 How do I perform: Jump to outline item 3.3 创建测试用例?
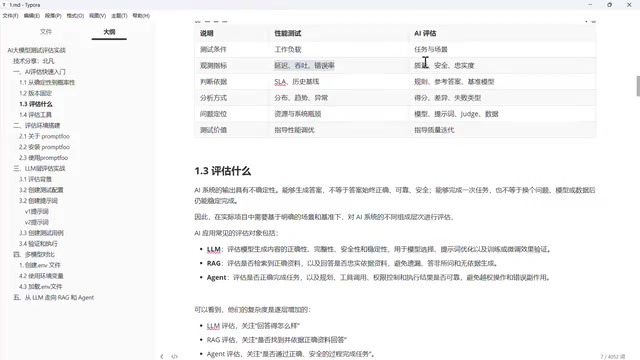coord(41,233)
